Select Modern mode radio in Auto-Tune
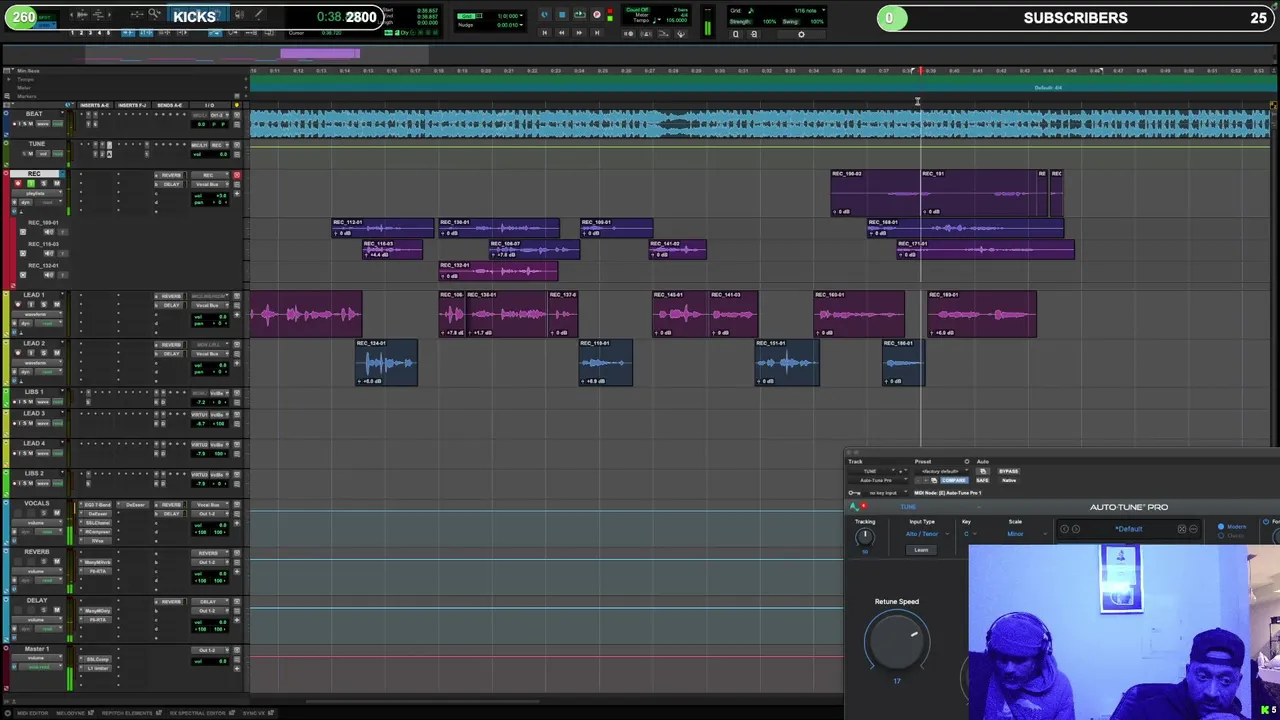 click(x=1221, y=527)
